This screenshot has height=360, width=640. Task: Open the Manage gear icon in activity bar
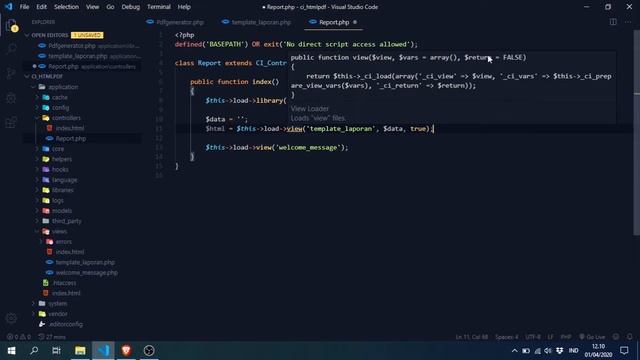click(x=11, y=318)
